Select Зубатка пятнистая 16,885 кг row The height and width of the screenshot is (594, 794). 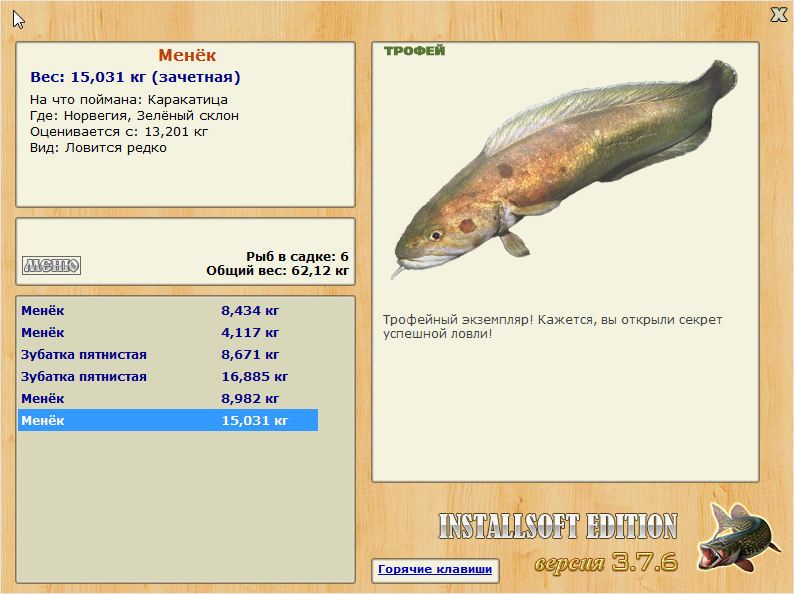(x=168, y=377)
